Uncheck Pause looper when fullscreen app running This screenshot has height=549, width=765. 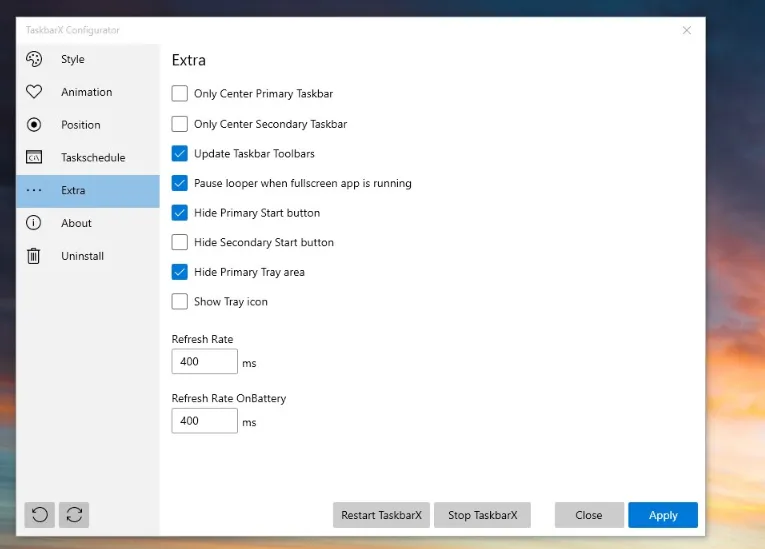tap(180, 183)
